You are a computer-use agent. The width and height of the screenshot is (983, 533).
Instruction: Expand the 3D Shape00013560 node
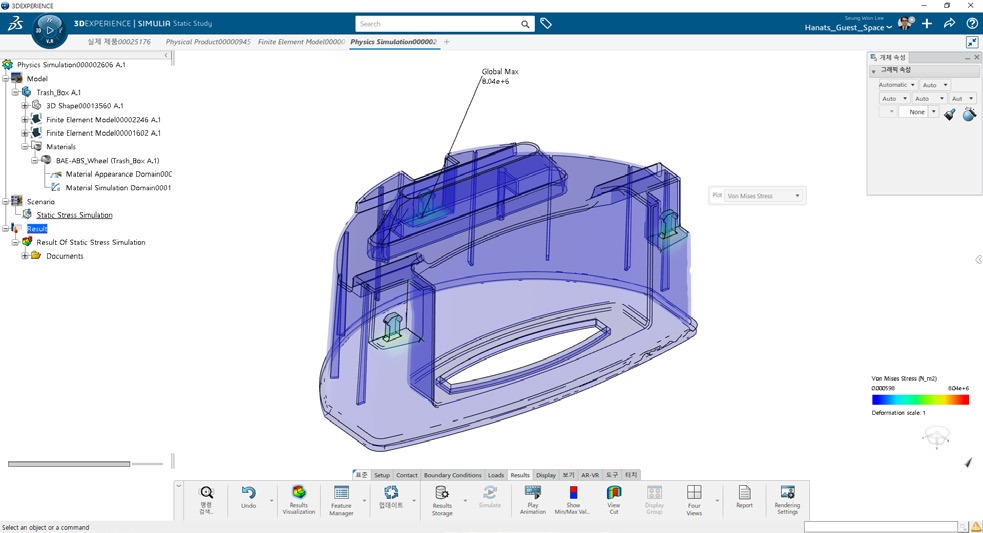tap(25, 105)
